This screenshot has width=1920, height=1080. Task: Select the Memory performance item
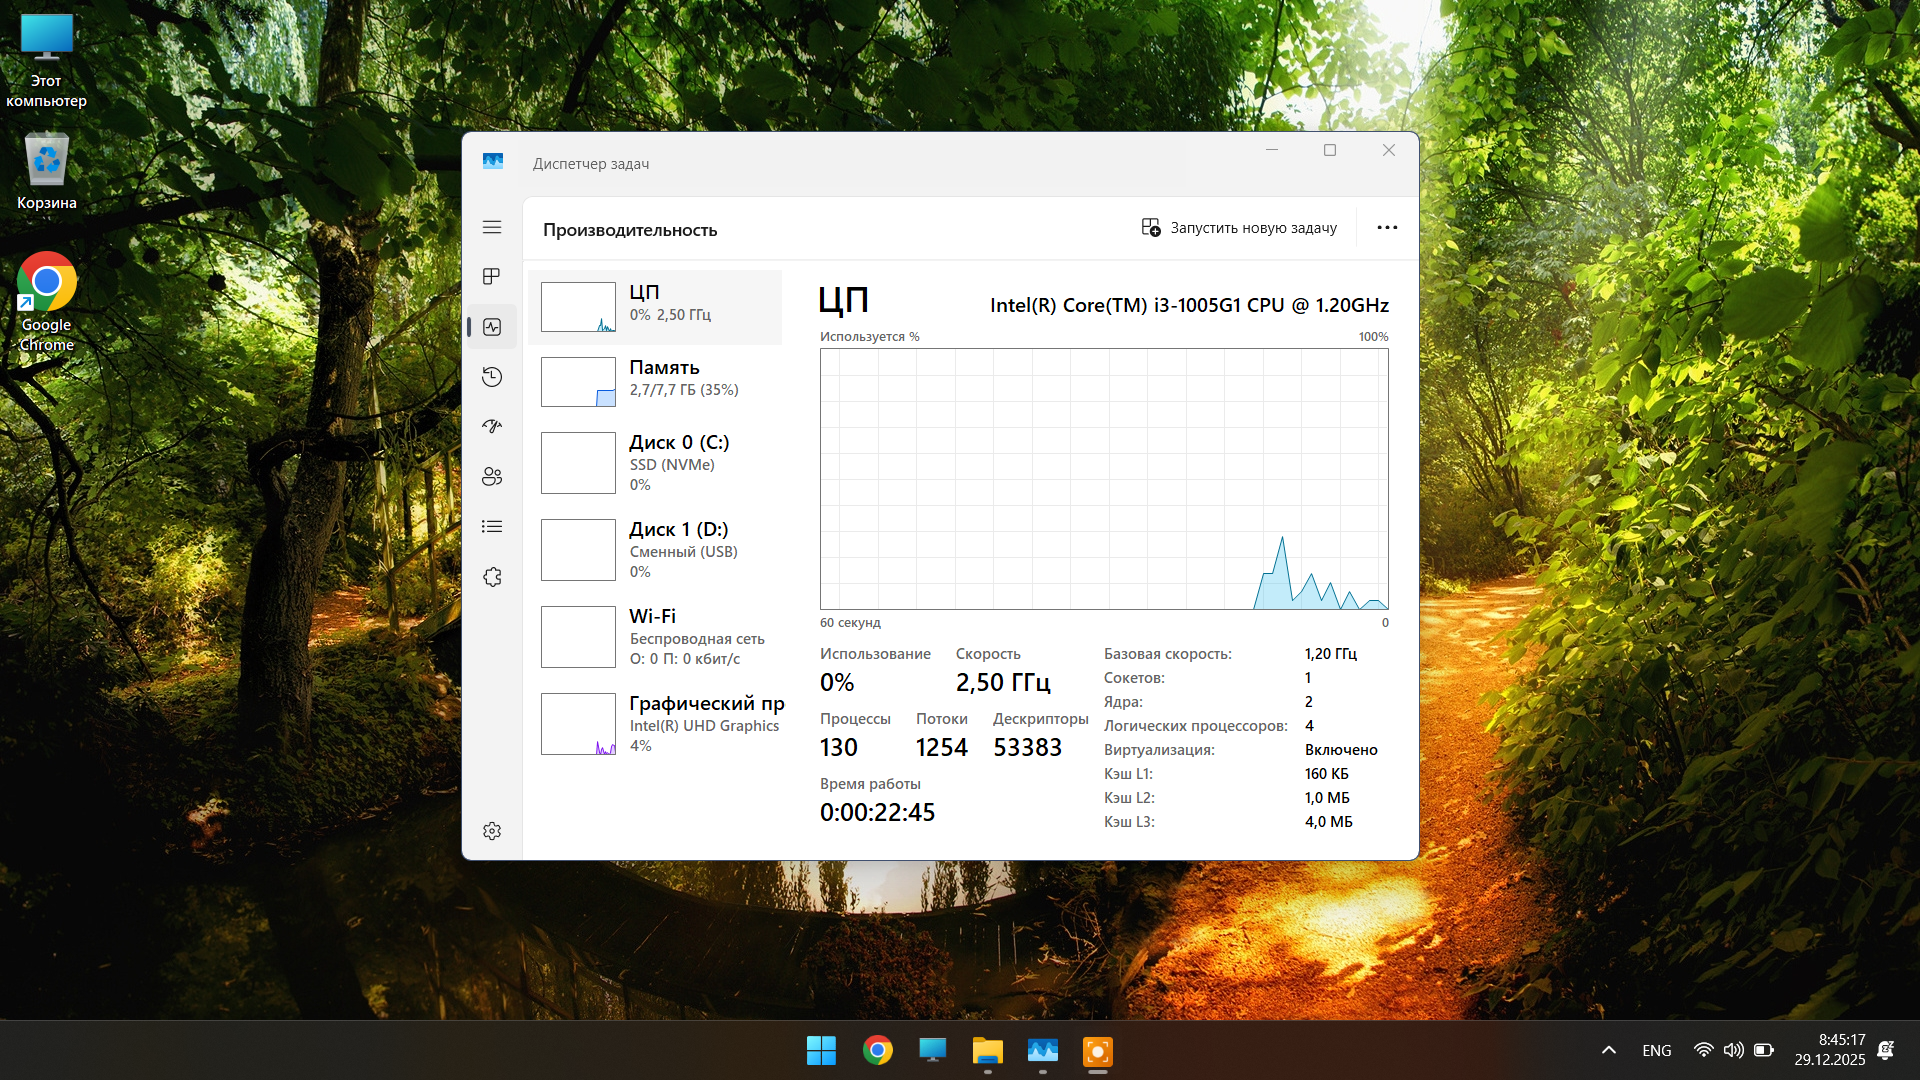[x=655, y=381]
